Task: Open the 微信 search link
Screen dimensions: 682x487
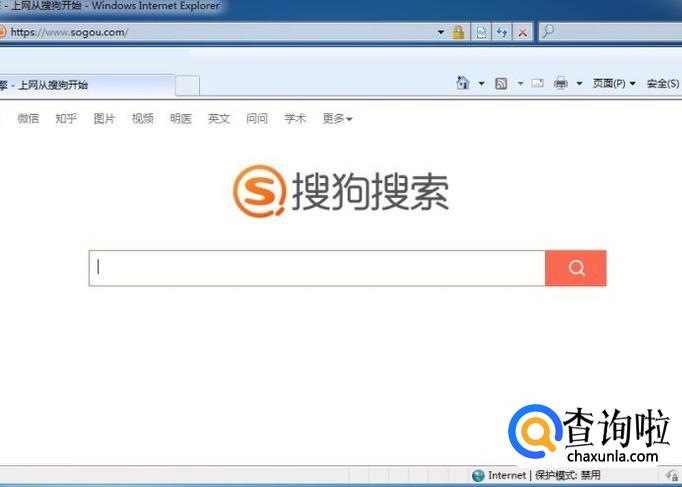Action: [28, 118]
